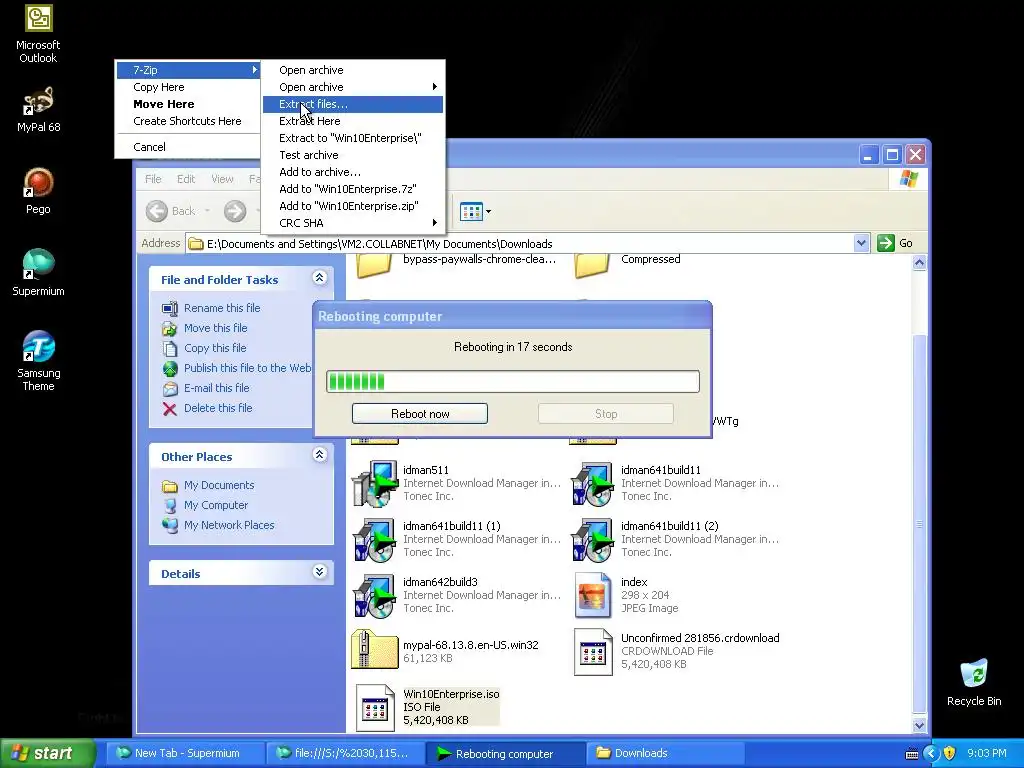Click the Back toolbar button
Screen dimensions: 1024x768
tap(178, 211)
